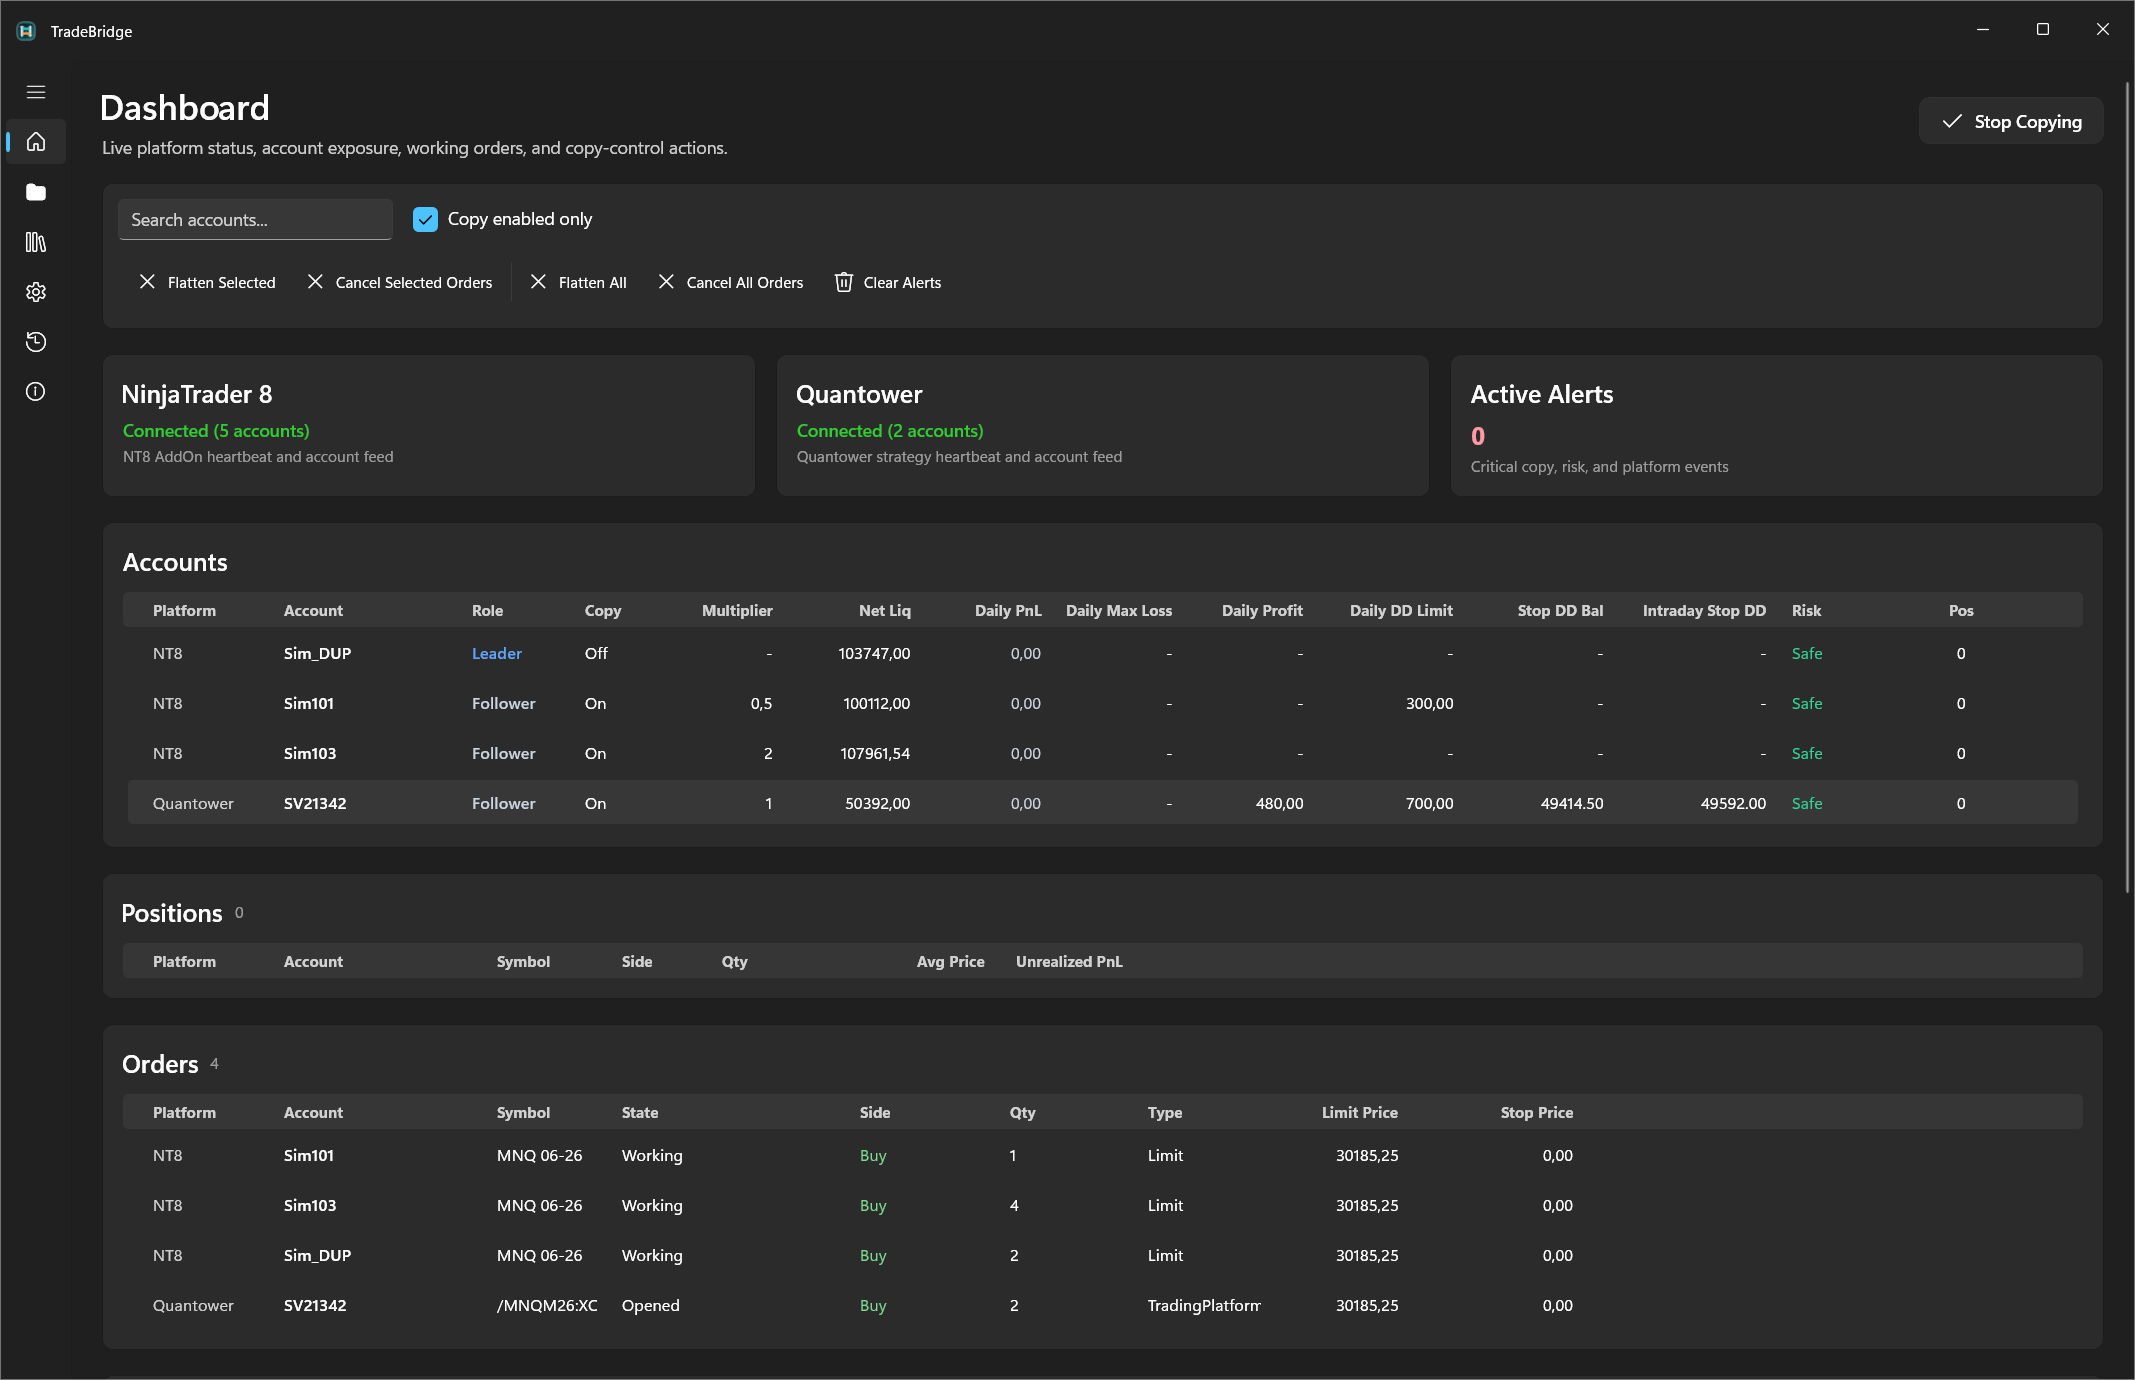
Task: Click the Avg Price header in Positions
Action: [x=950, y=961]
